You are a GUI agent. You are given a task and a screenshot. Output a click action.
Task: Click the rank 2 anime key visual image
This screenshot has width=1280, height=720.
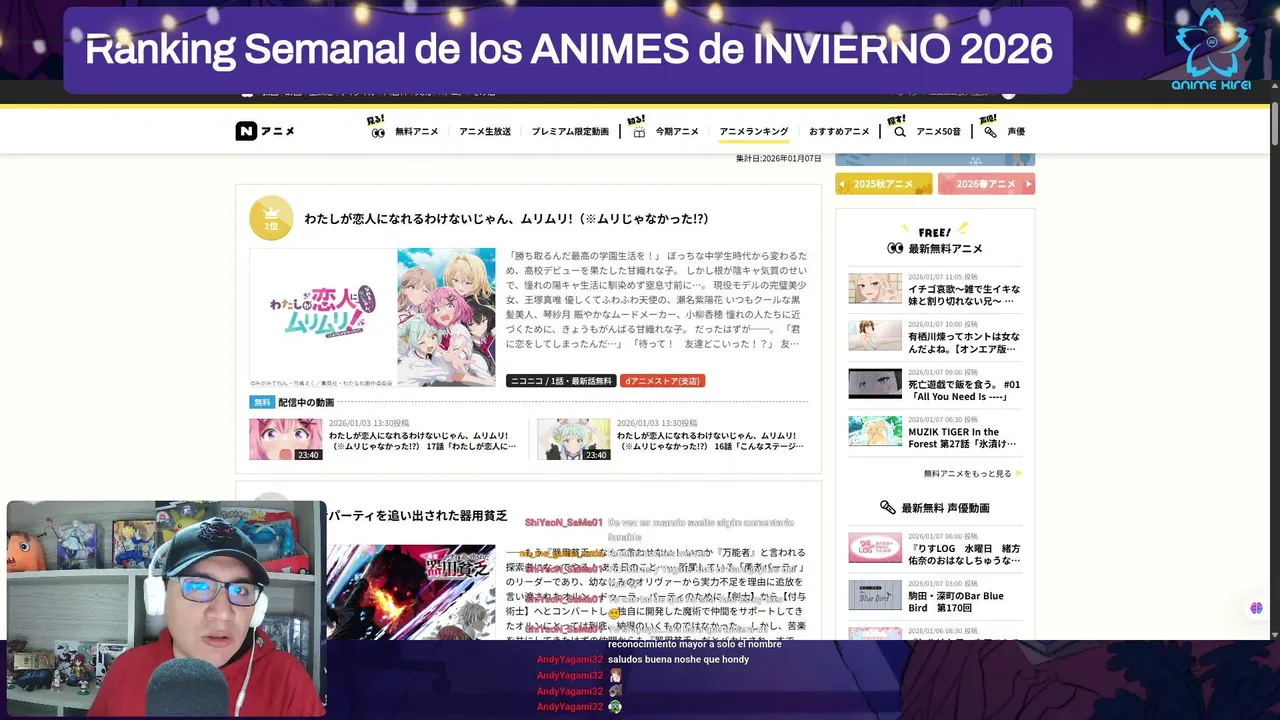(411, 592)
